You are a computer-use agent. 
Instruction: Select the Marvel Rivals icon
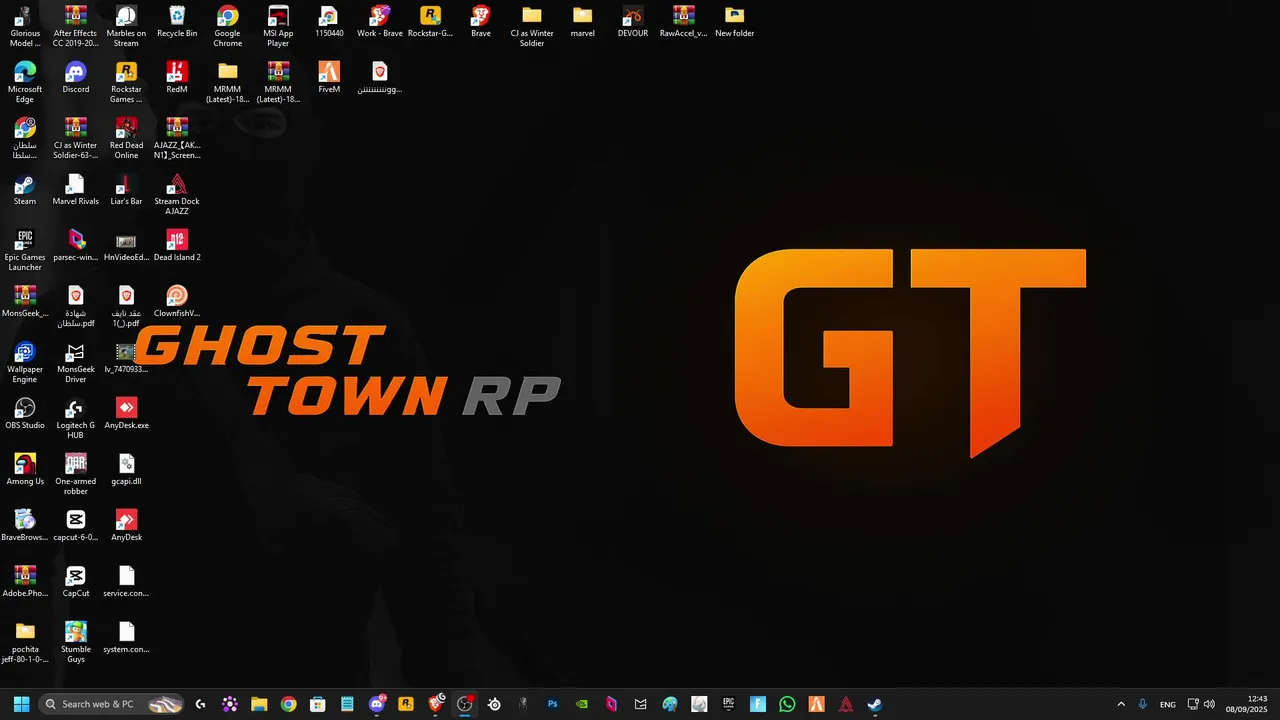click(75, 190)
